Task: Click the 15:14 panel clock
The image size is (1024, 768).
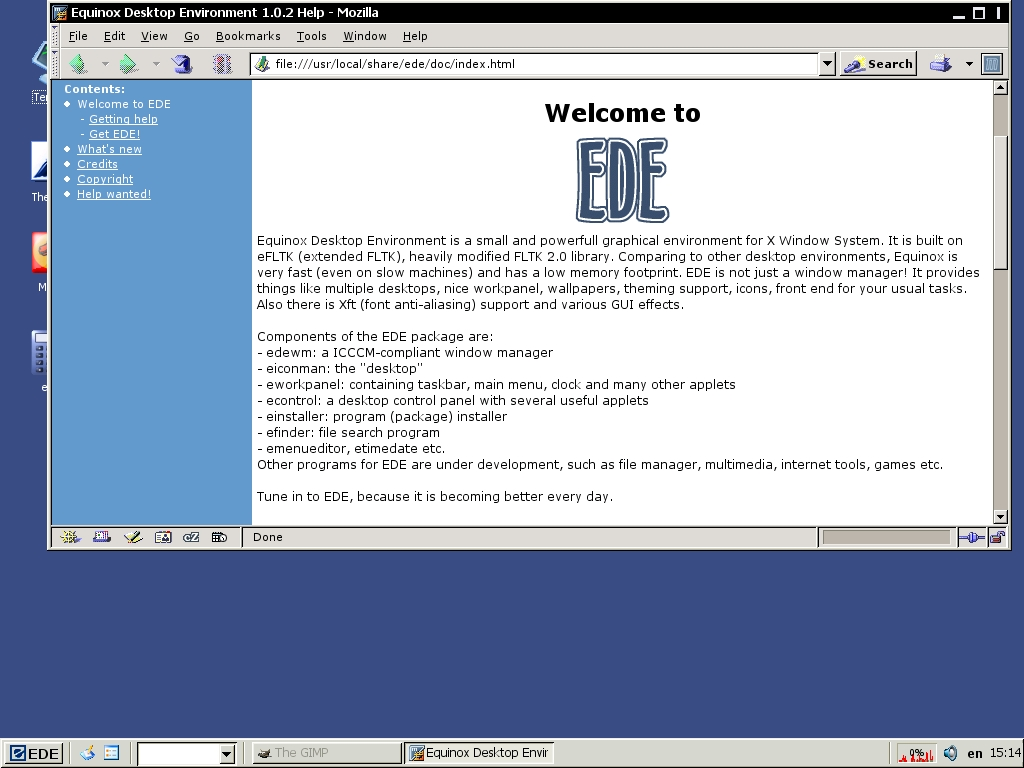Action: (x=1004, y=753)
